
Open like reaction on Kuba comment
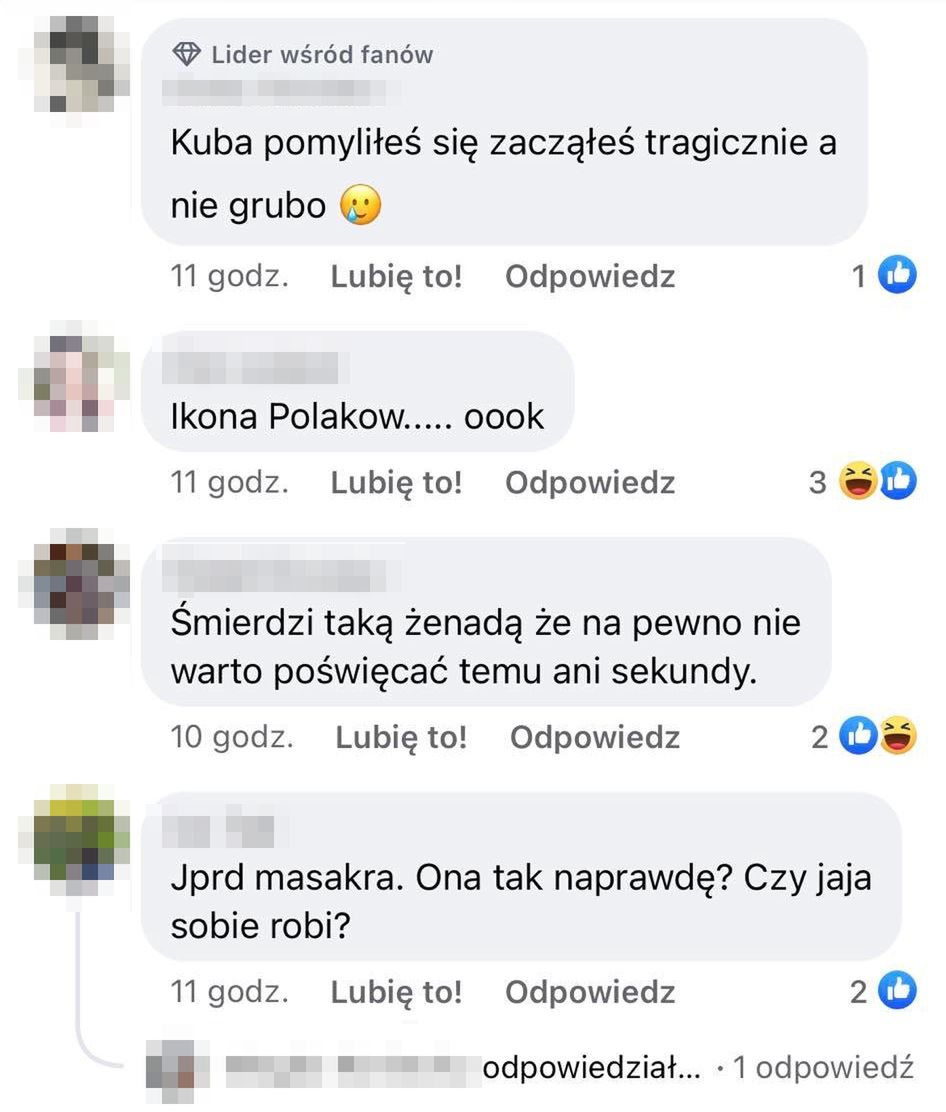898,274
